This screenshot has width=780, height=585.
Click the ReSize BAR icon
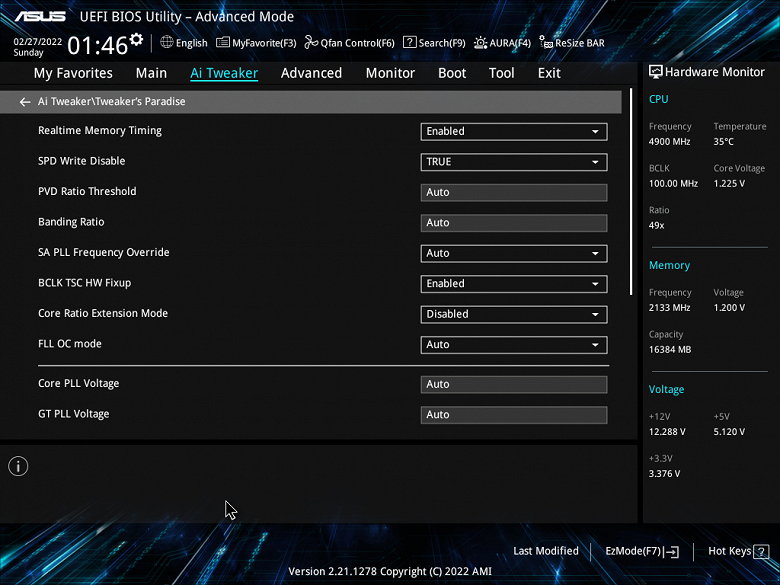click(x=546, y=43)
